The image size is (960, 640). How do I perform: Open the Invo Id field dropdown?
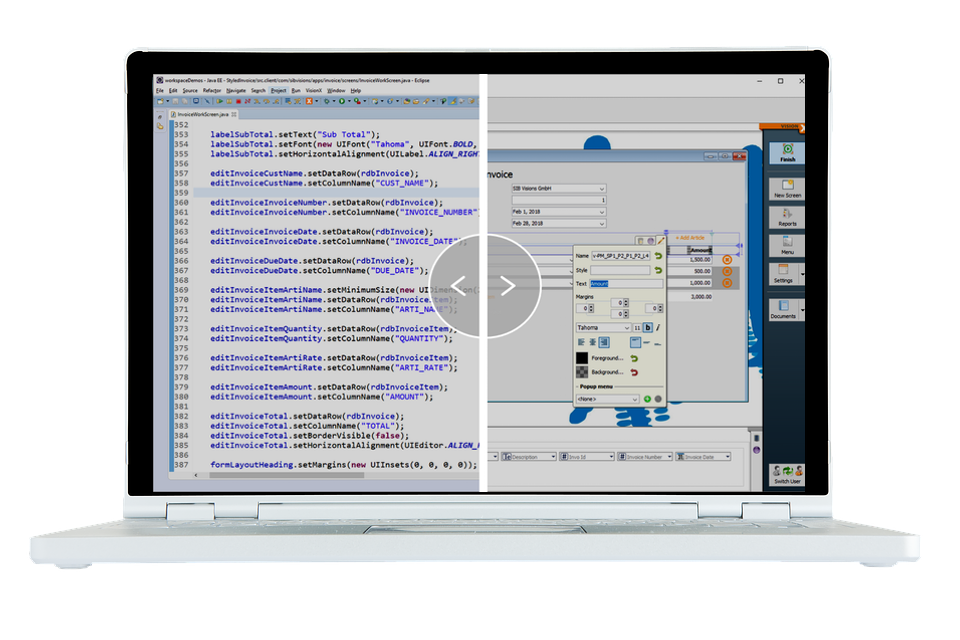611,457
